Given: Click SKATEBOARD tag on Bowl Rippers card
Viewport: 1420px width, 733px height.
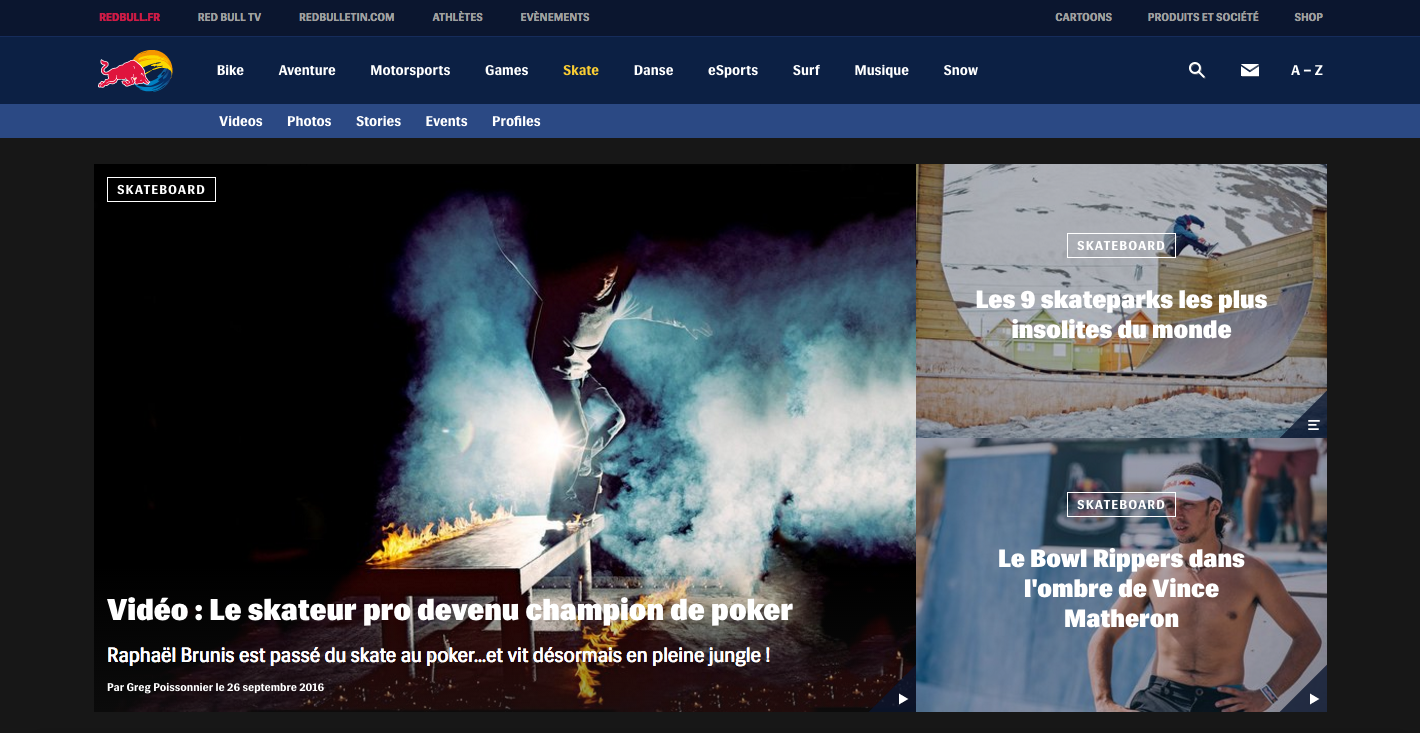Looking at the screenshot, I should pos(1121,504).
